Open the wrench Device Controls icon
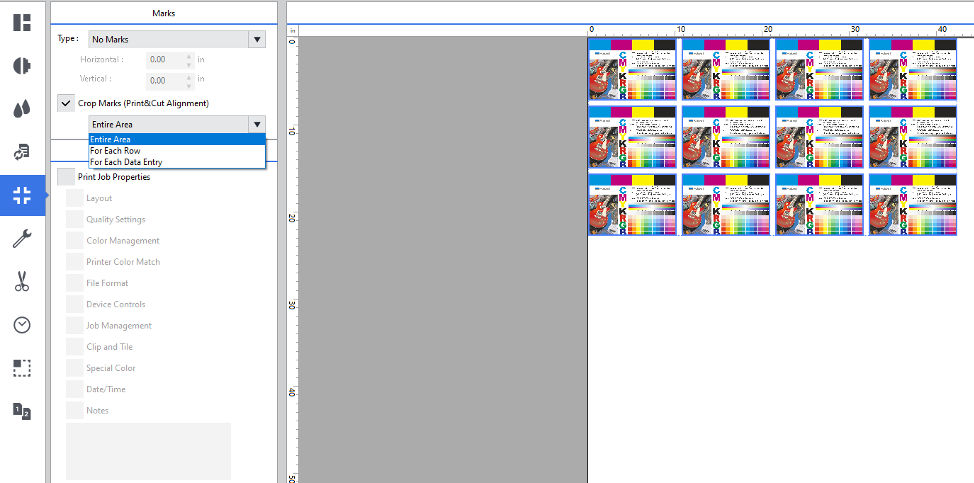 (22, 238)
